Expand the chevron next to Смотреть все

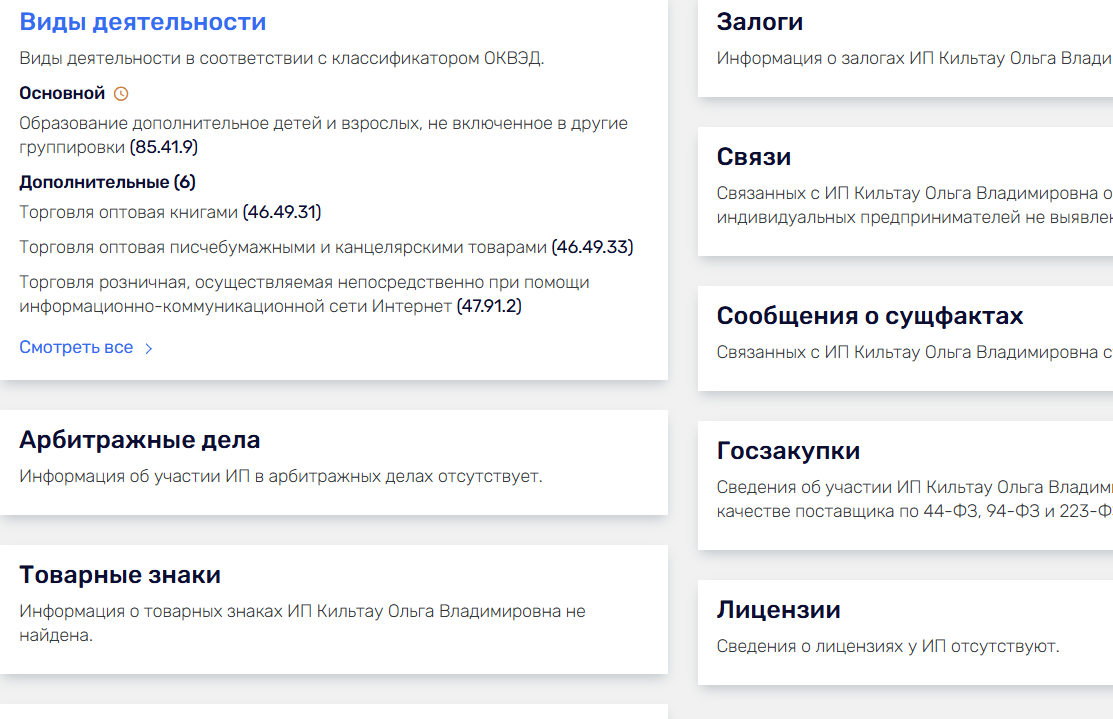tap(148, 347)
